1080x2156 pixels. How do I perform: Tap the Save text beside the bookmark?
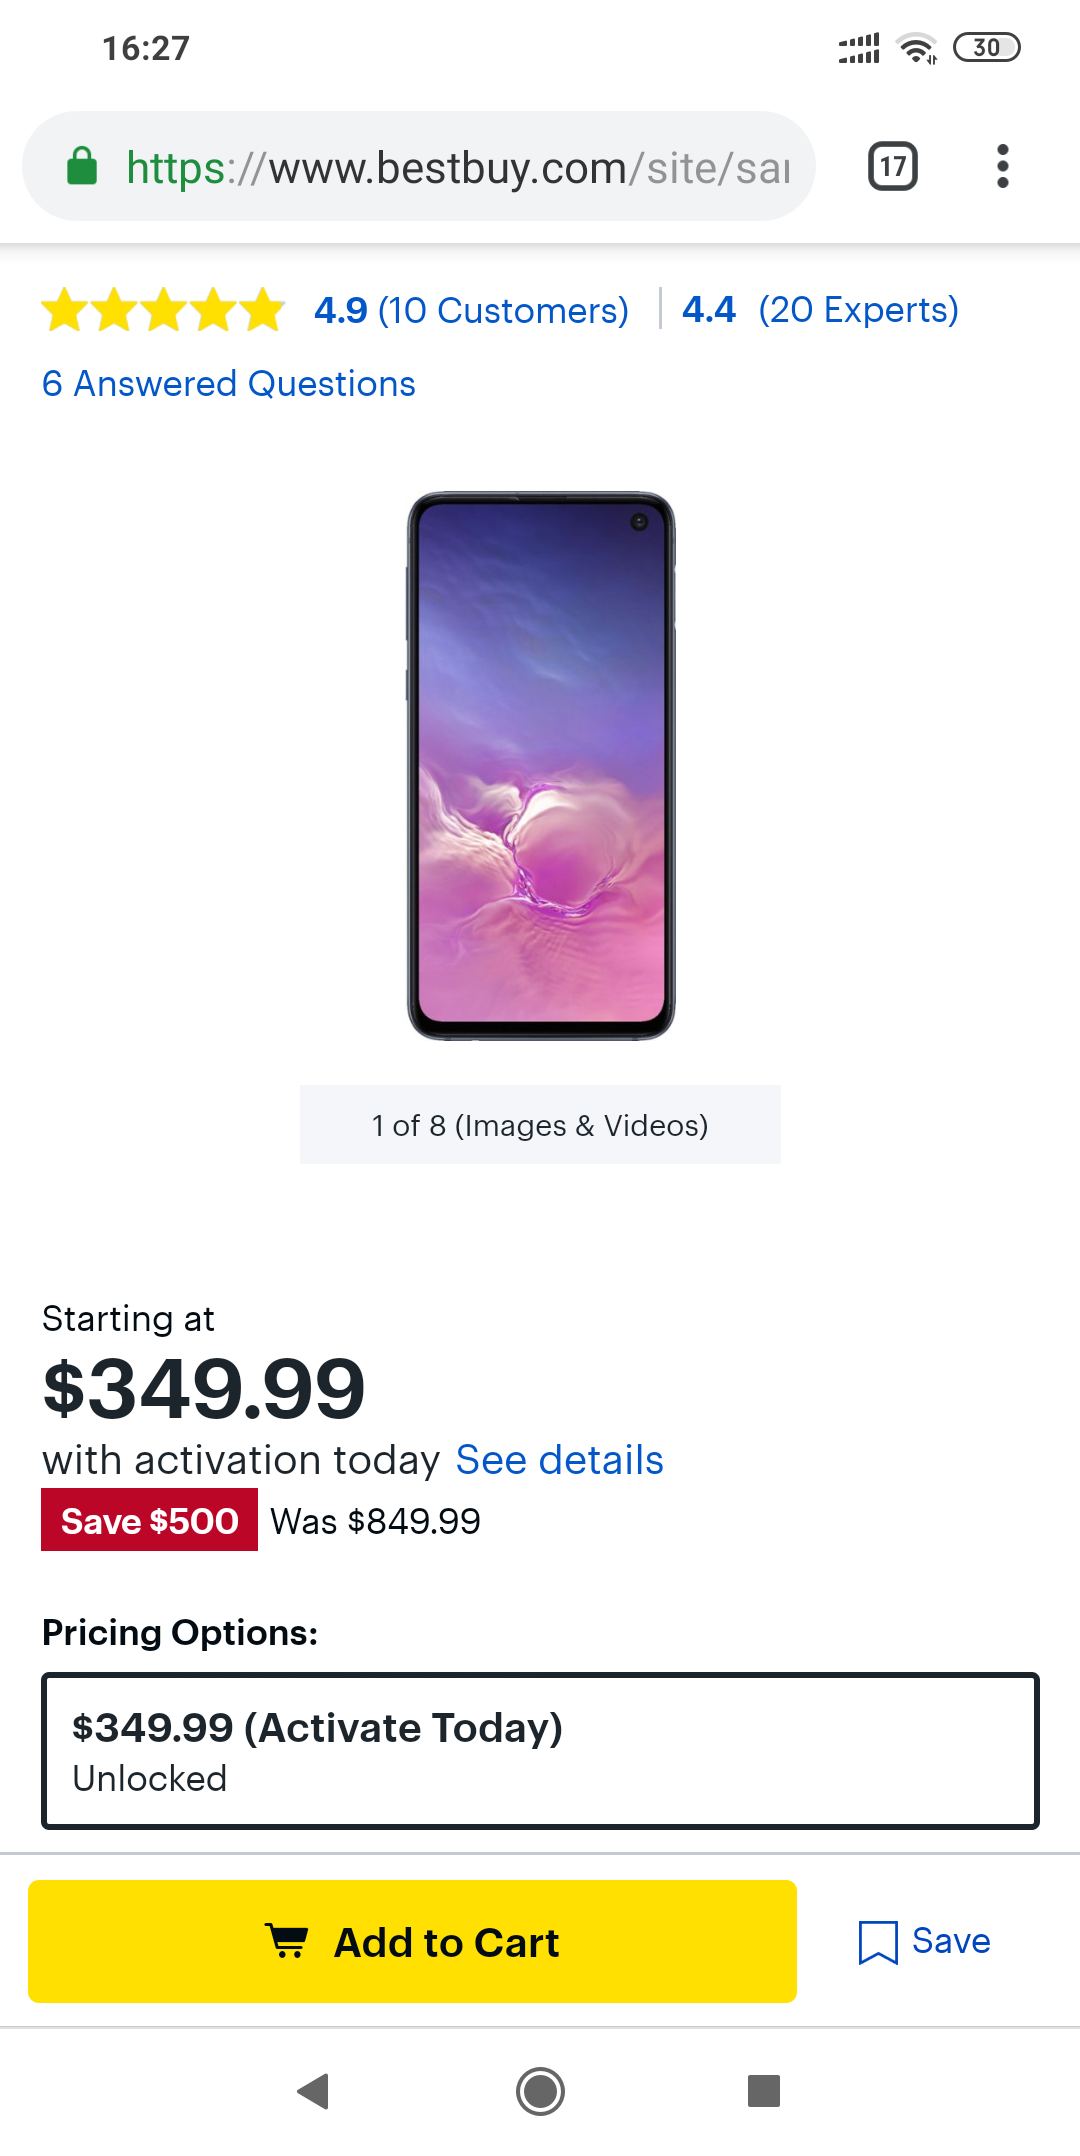pyautogui.click(x=951, y=1941)
